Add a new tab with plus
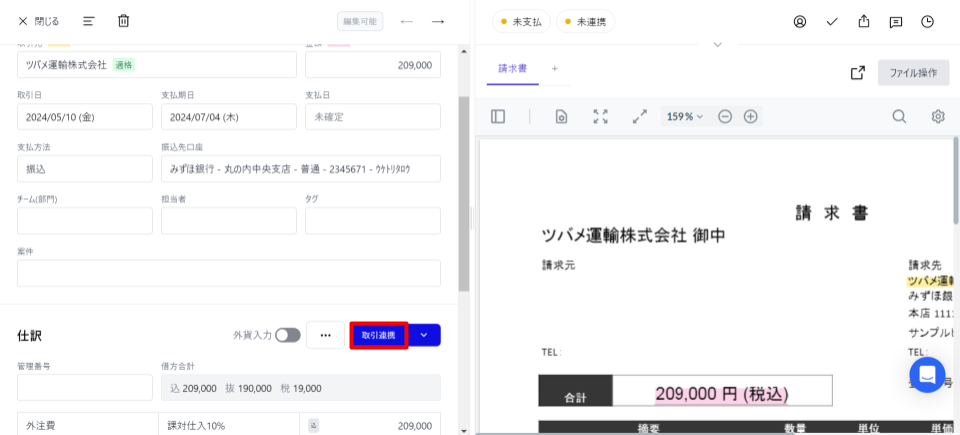This screenshot has height=435, width=960. tap(555, 69)
